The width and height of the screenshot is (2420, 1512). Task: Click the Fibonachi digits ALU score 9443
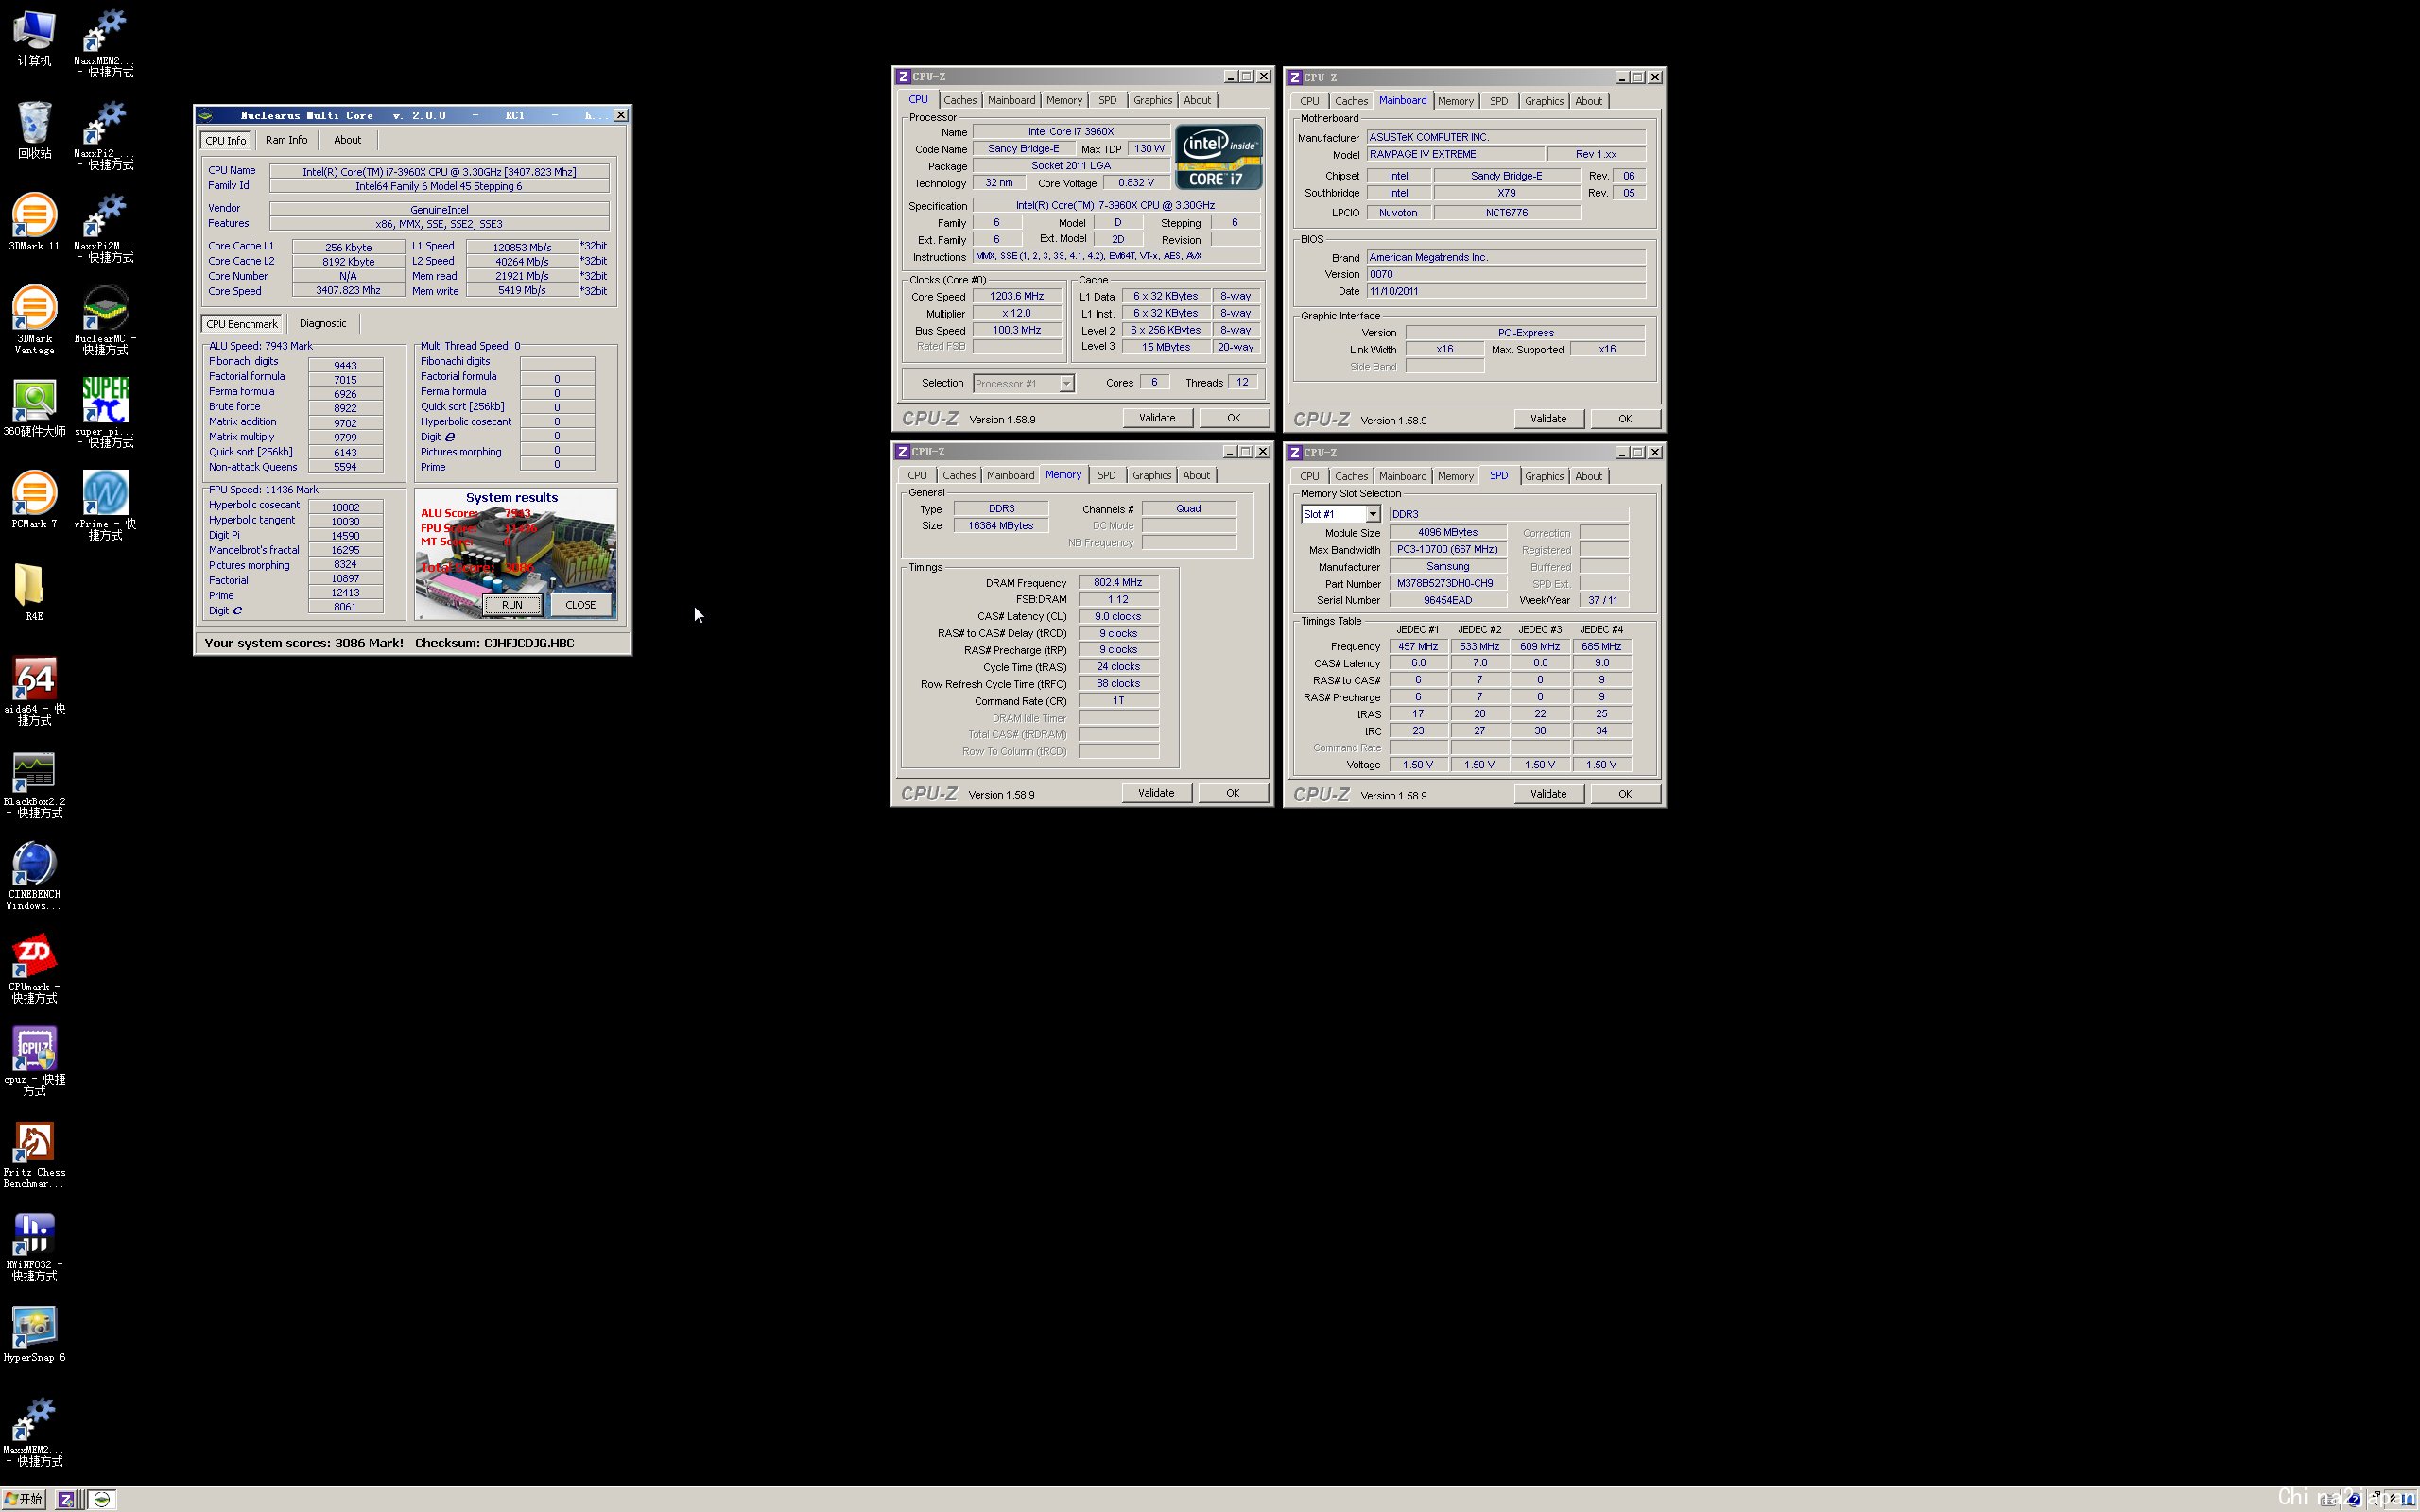tap(345, 365)
